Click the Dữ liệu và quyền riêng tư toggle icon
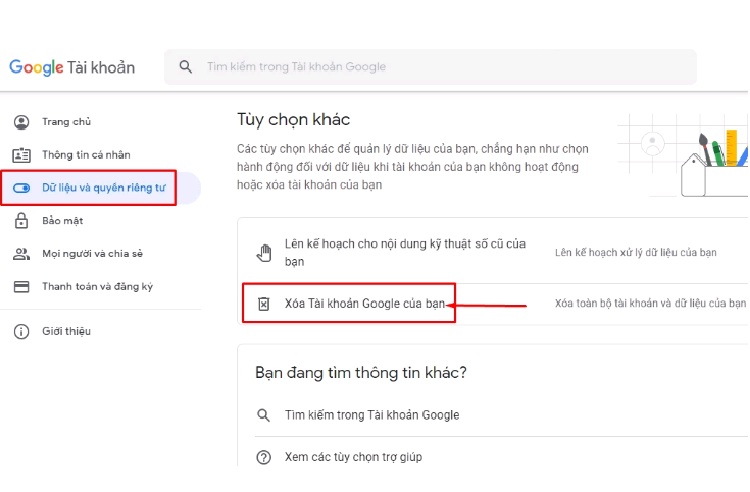 [22, 188]
